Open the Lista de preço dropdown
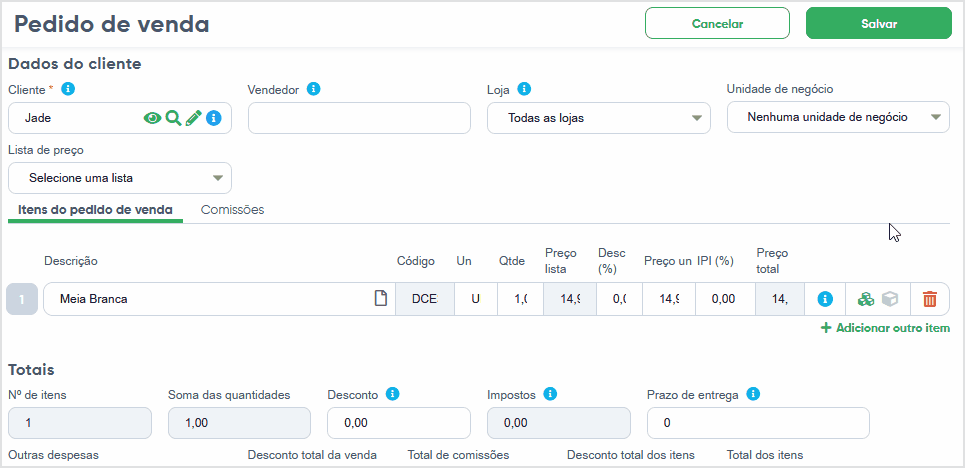 coord(120,178)
